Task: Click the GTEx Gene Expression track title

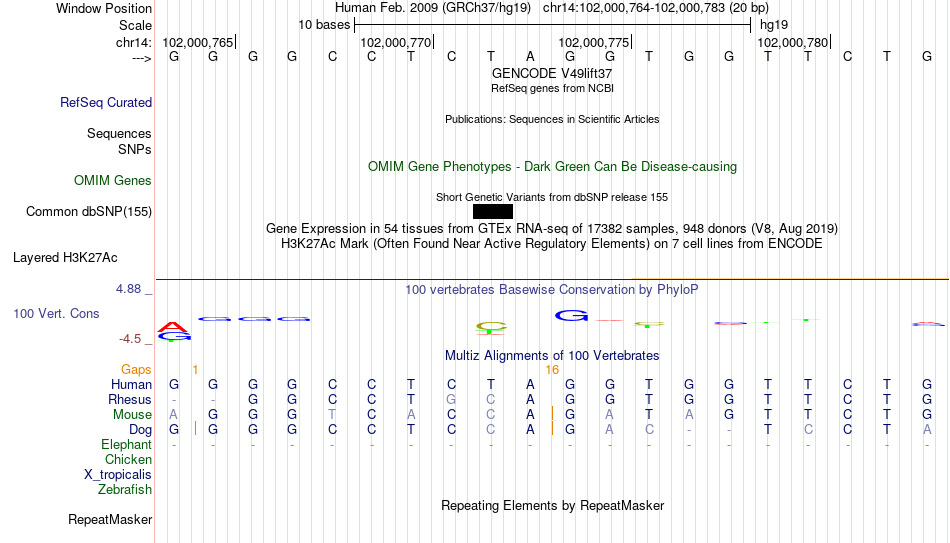Action: click(x=552, y=228)
